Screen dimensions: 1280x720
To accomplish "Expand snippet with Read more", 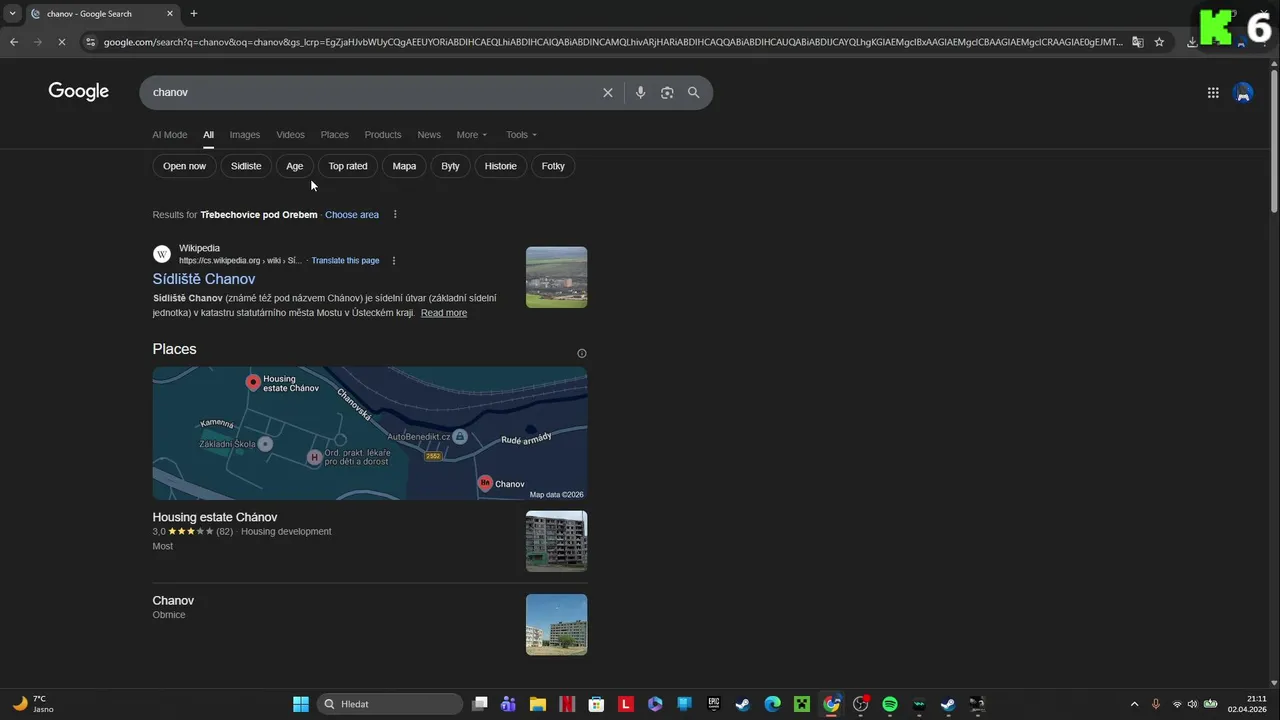I will click(x=444, y=313).
